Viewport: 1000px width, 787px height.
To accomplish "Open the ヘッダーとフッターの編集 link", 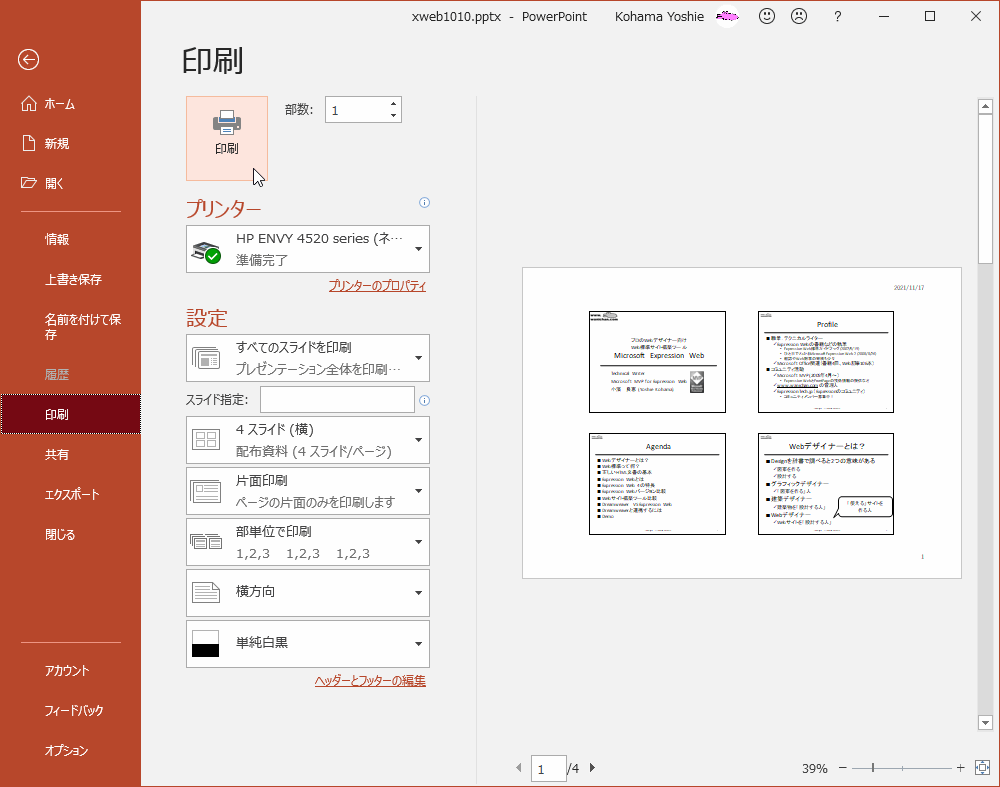I will [370, 681].
